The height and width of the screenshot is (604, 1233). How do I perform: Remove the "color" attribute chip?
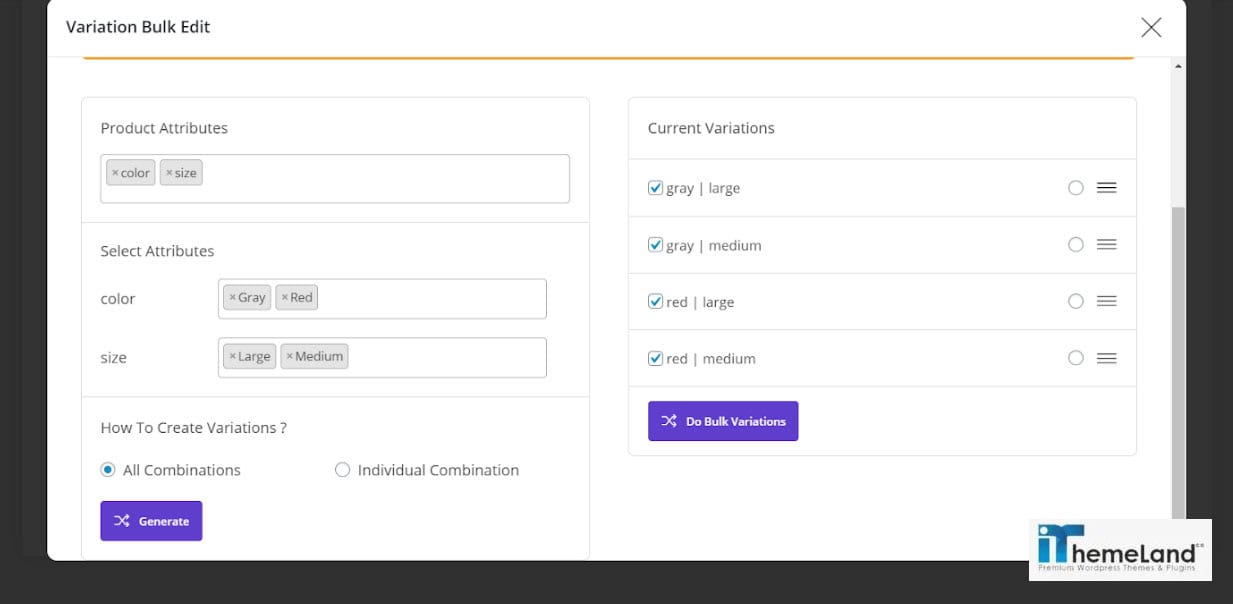pos(116,172)
